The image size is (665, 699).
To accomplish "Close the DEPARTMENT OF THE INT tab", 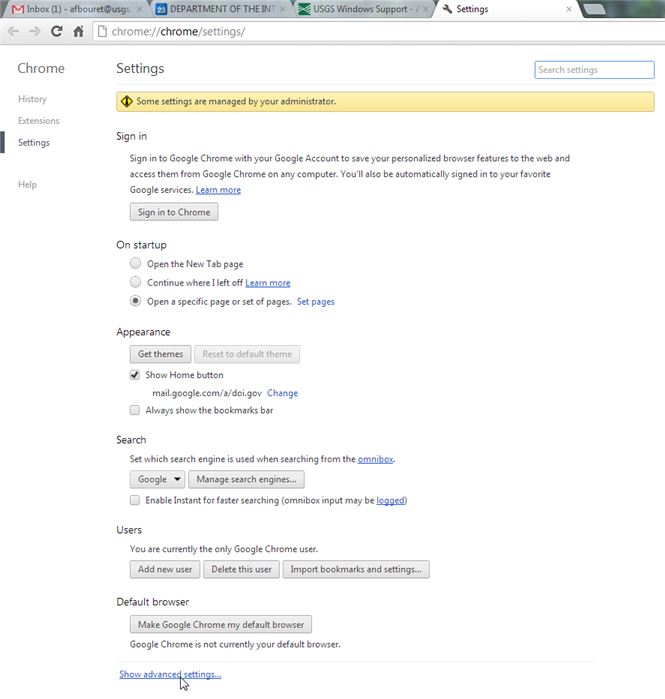I will pos(283,9).
